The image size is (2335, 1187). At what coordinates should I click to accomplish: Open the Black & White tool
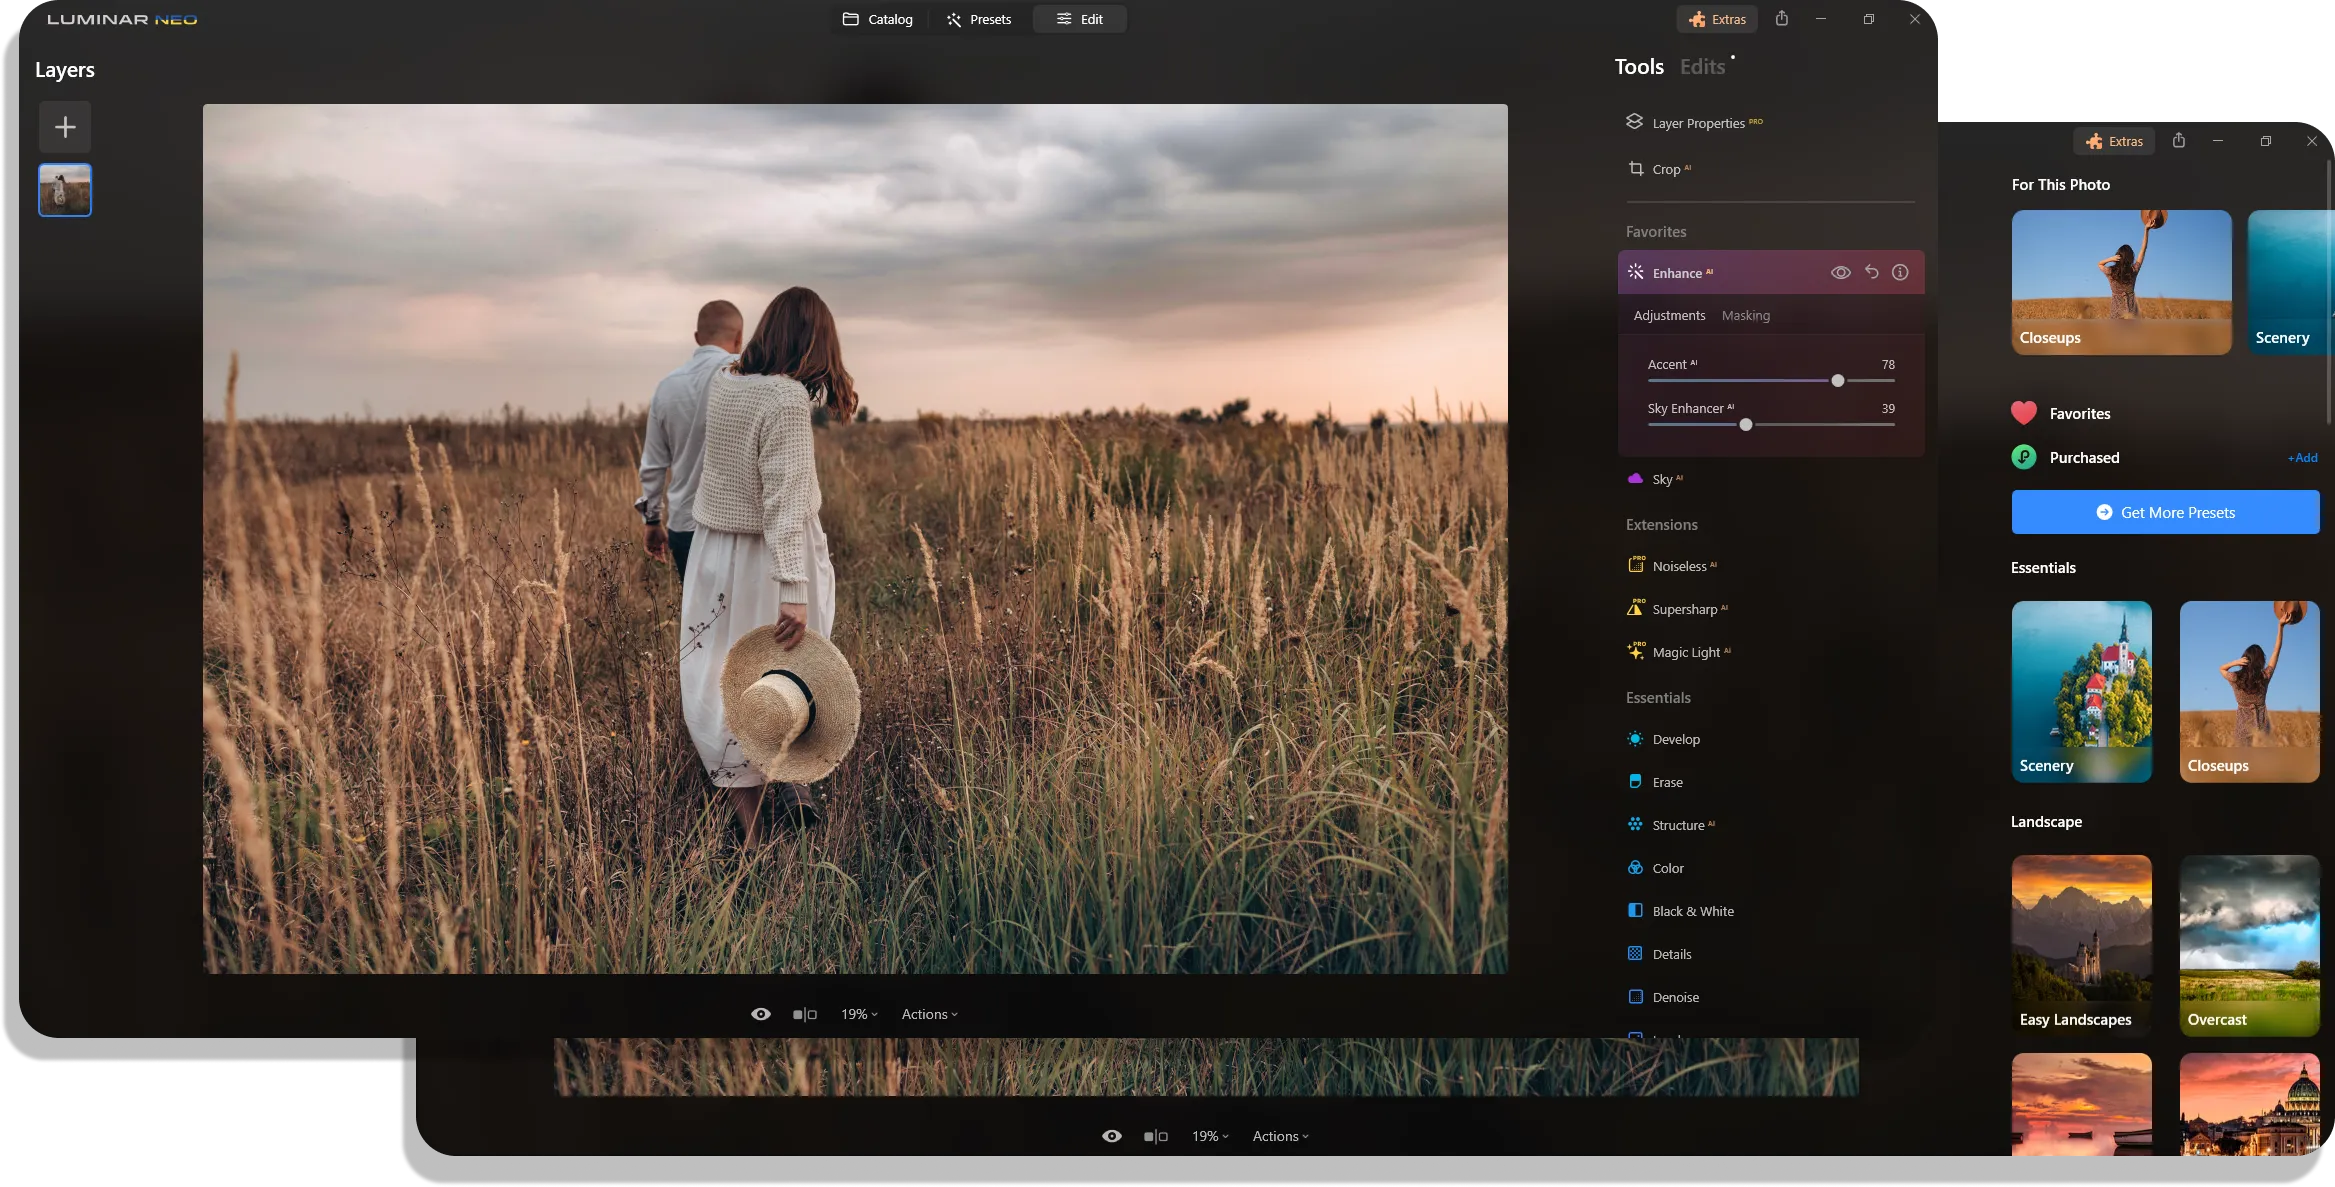pyautogui.click(x=1692, y=911)
